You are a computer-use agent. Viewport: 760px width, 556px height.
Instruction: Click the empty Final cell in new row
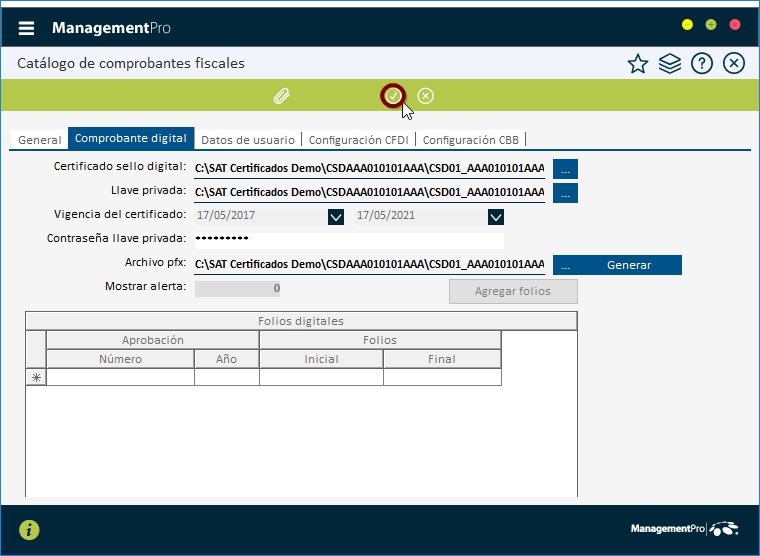tap(442, 377)
